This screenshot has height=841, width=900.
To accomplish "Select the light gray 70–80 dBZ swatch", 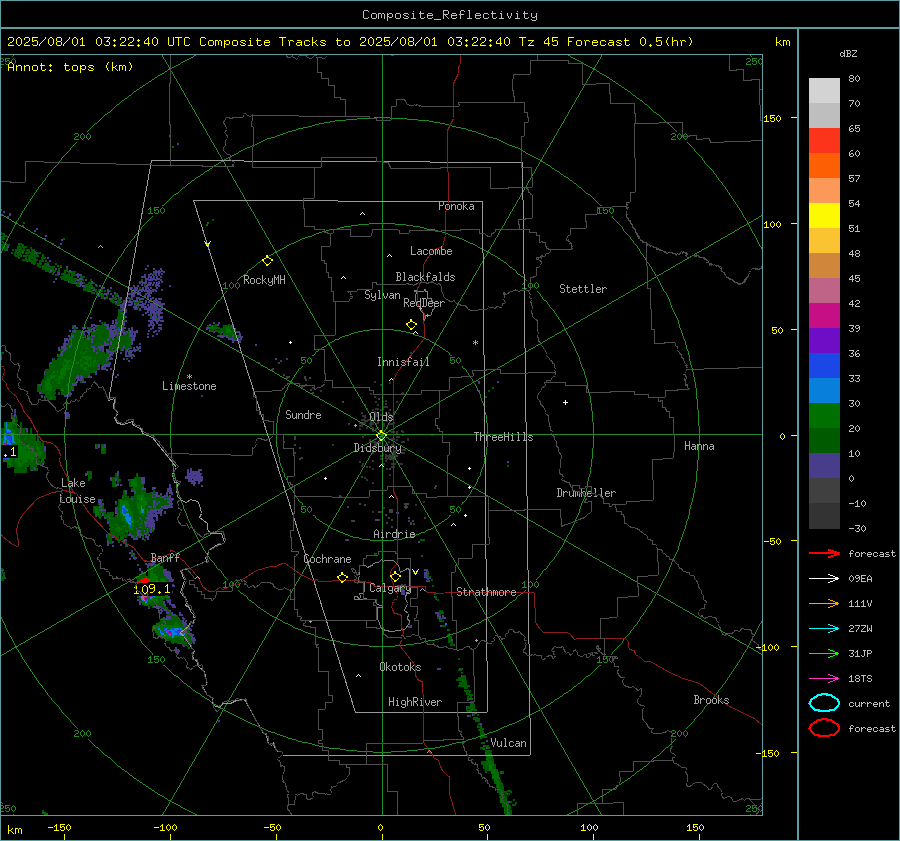I will [x=824, y=91].
